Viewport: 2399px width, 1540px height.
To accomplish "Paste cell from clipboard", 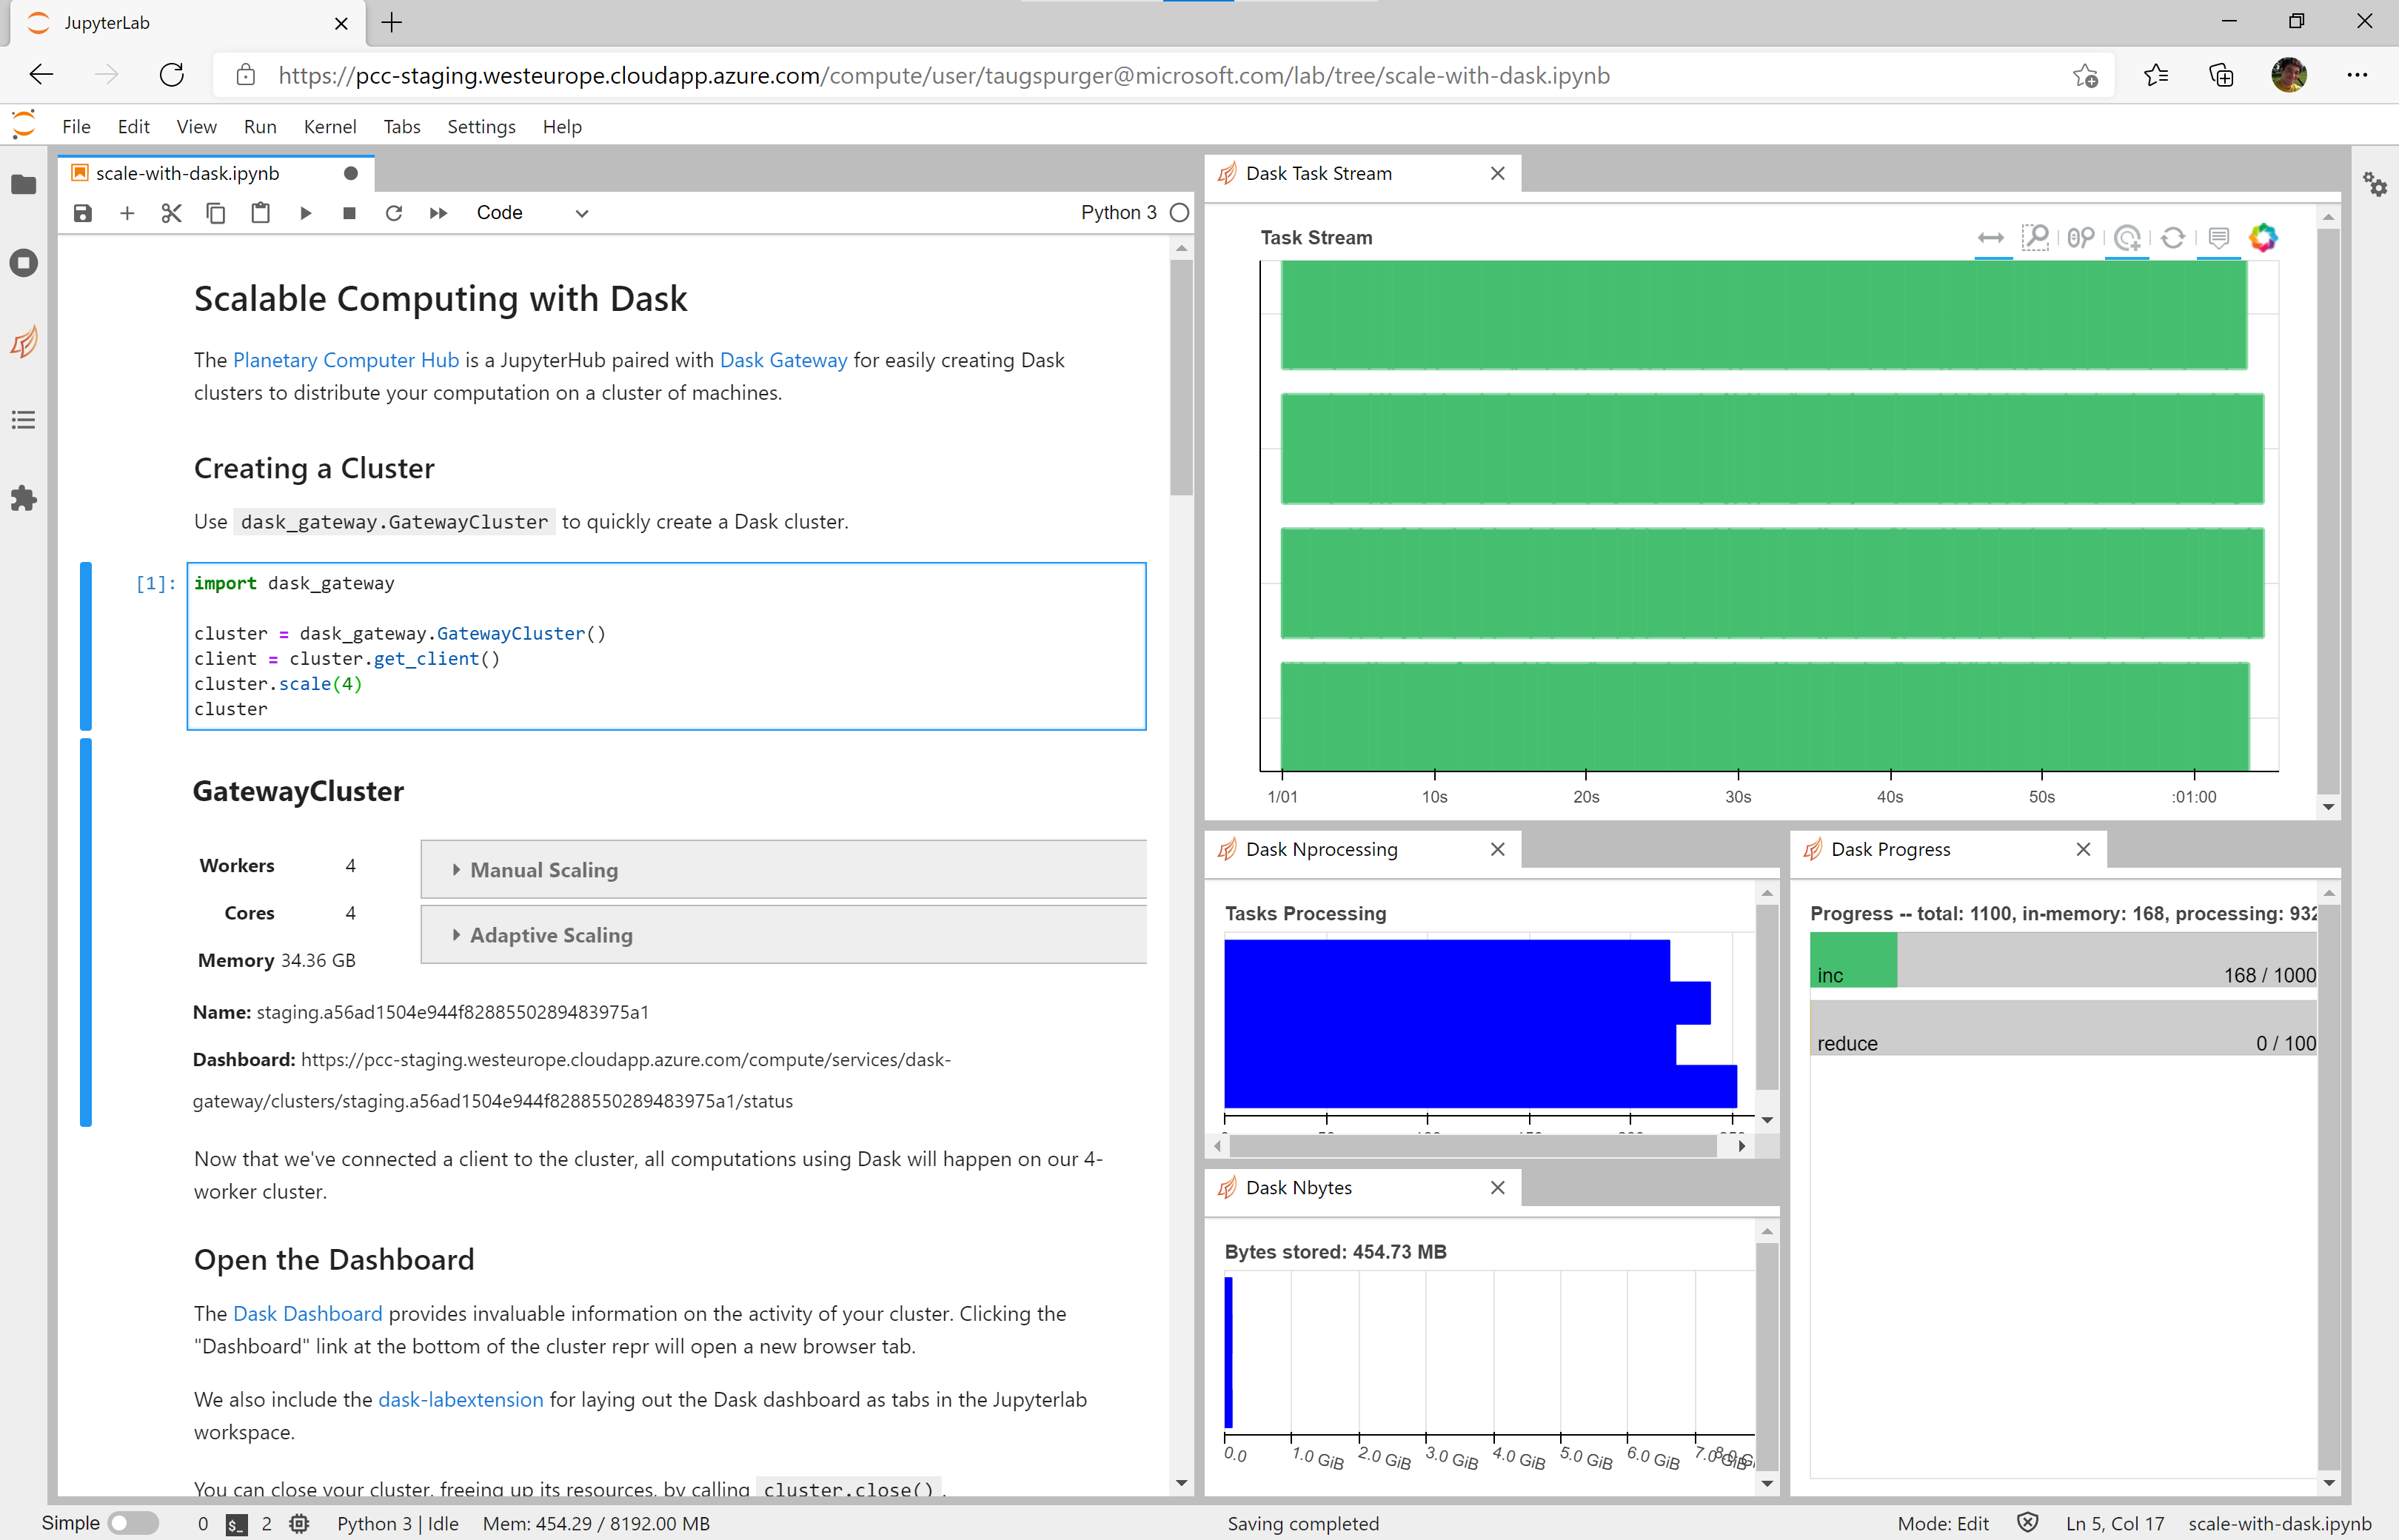I will (260, 213).
